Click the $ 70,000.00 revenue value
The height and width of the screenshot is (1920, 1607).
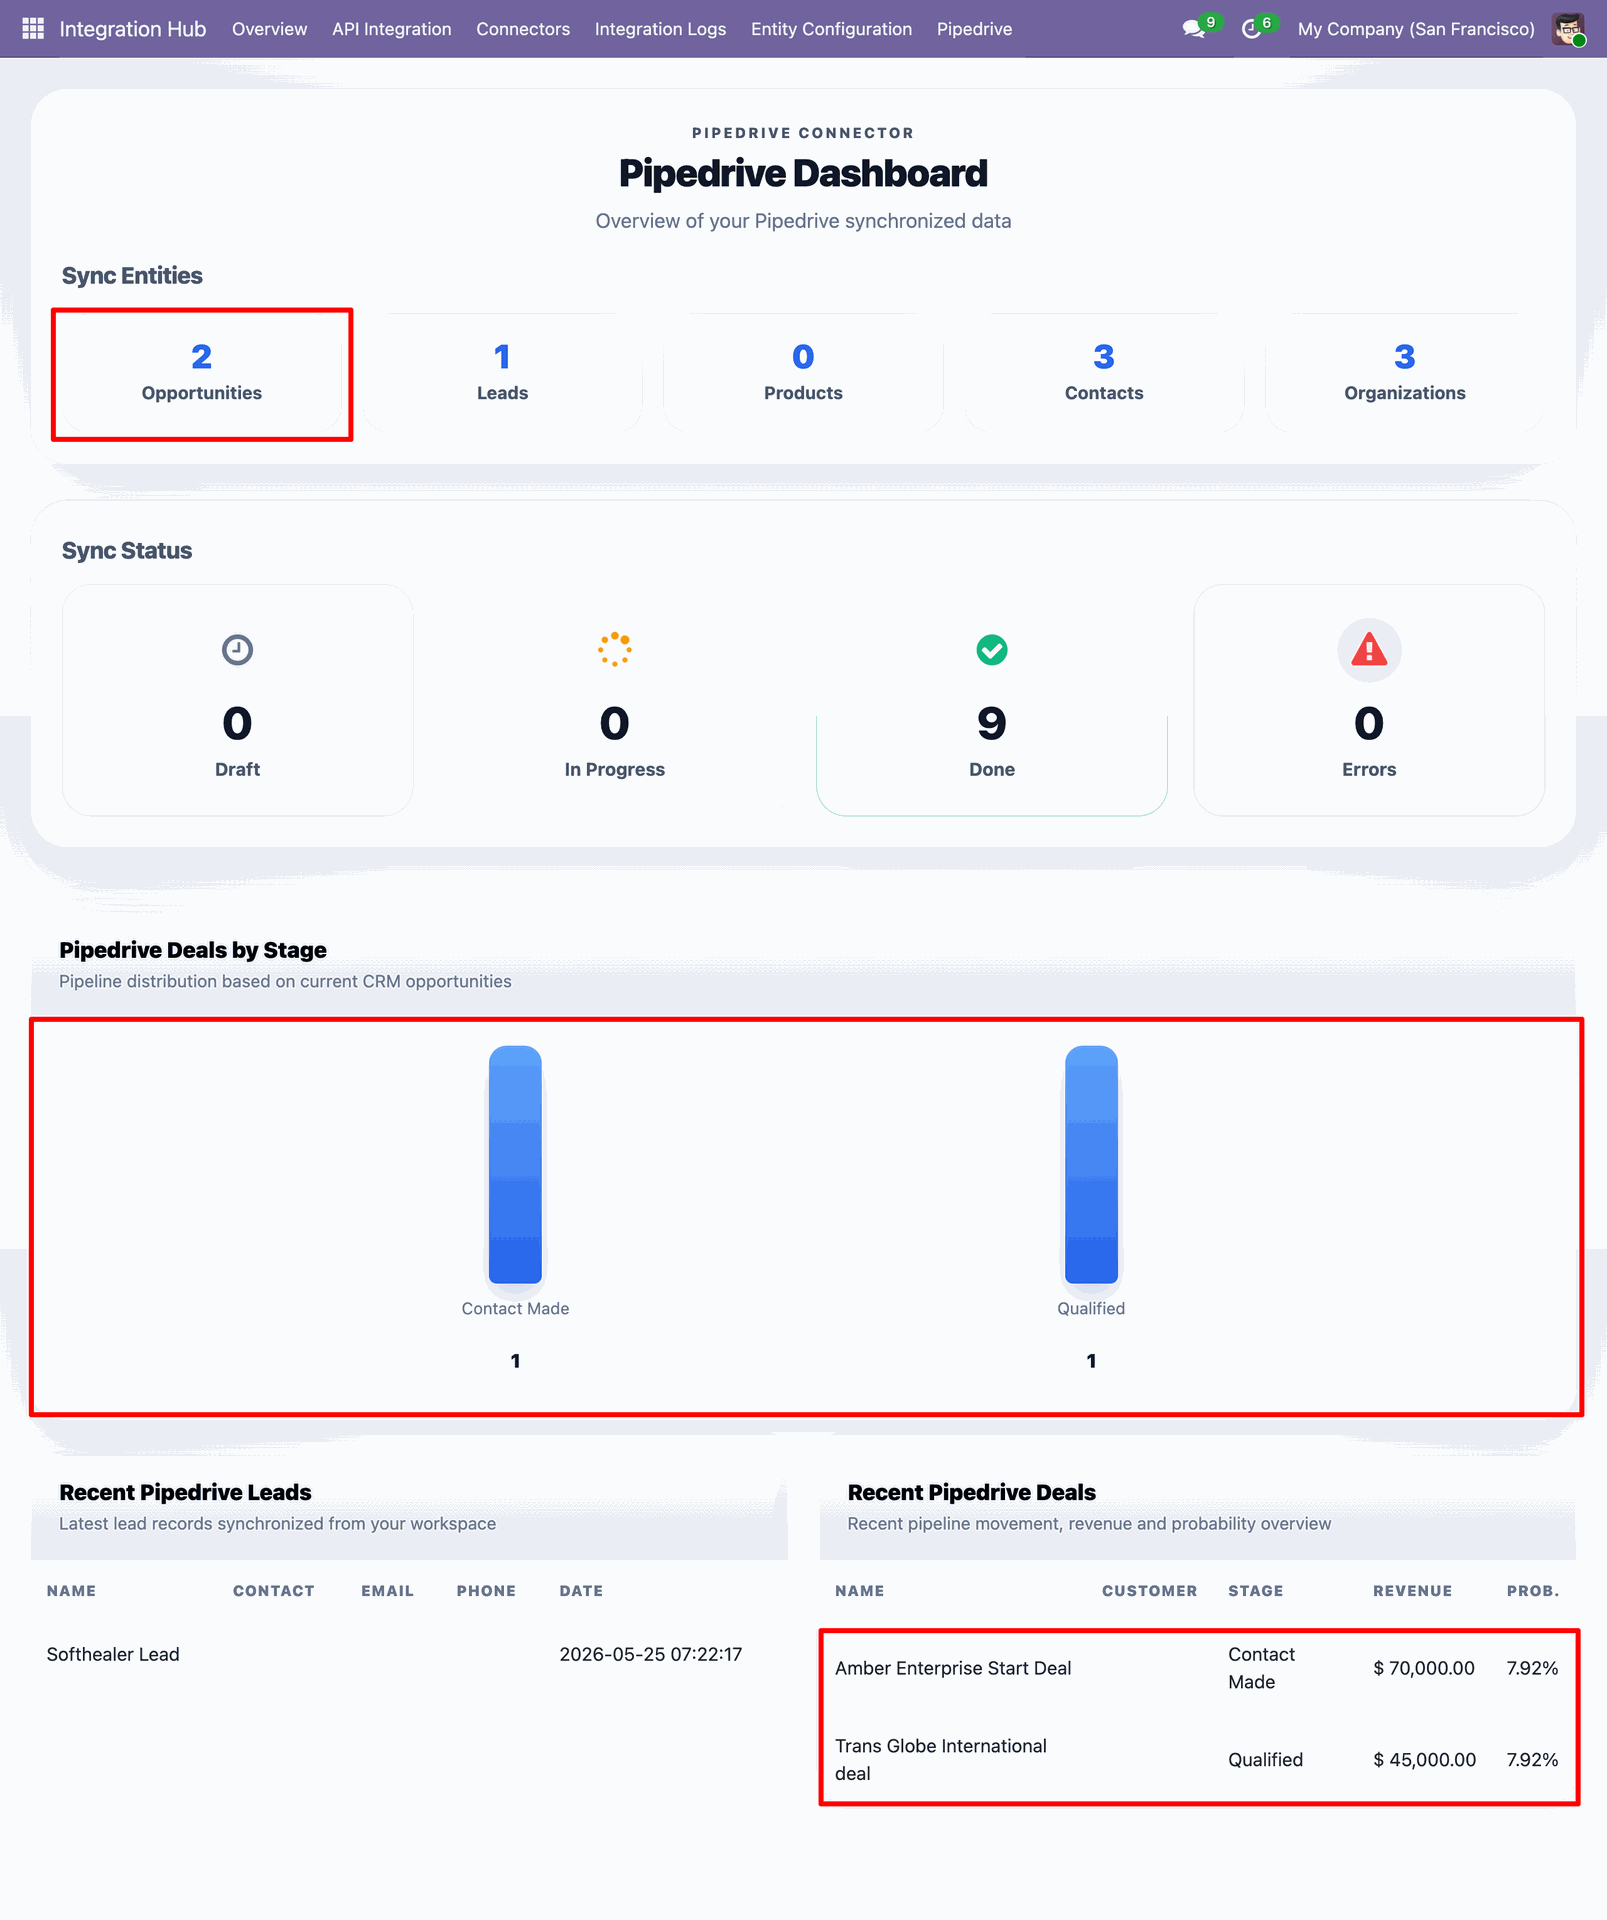(x=1424, y=1668)
